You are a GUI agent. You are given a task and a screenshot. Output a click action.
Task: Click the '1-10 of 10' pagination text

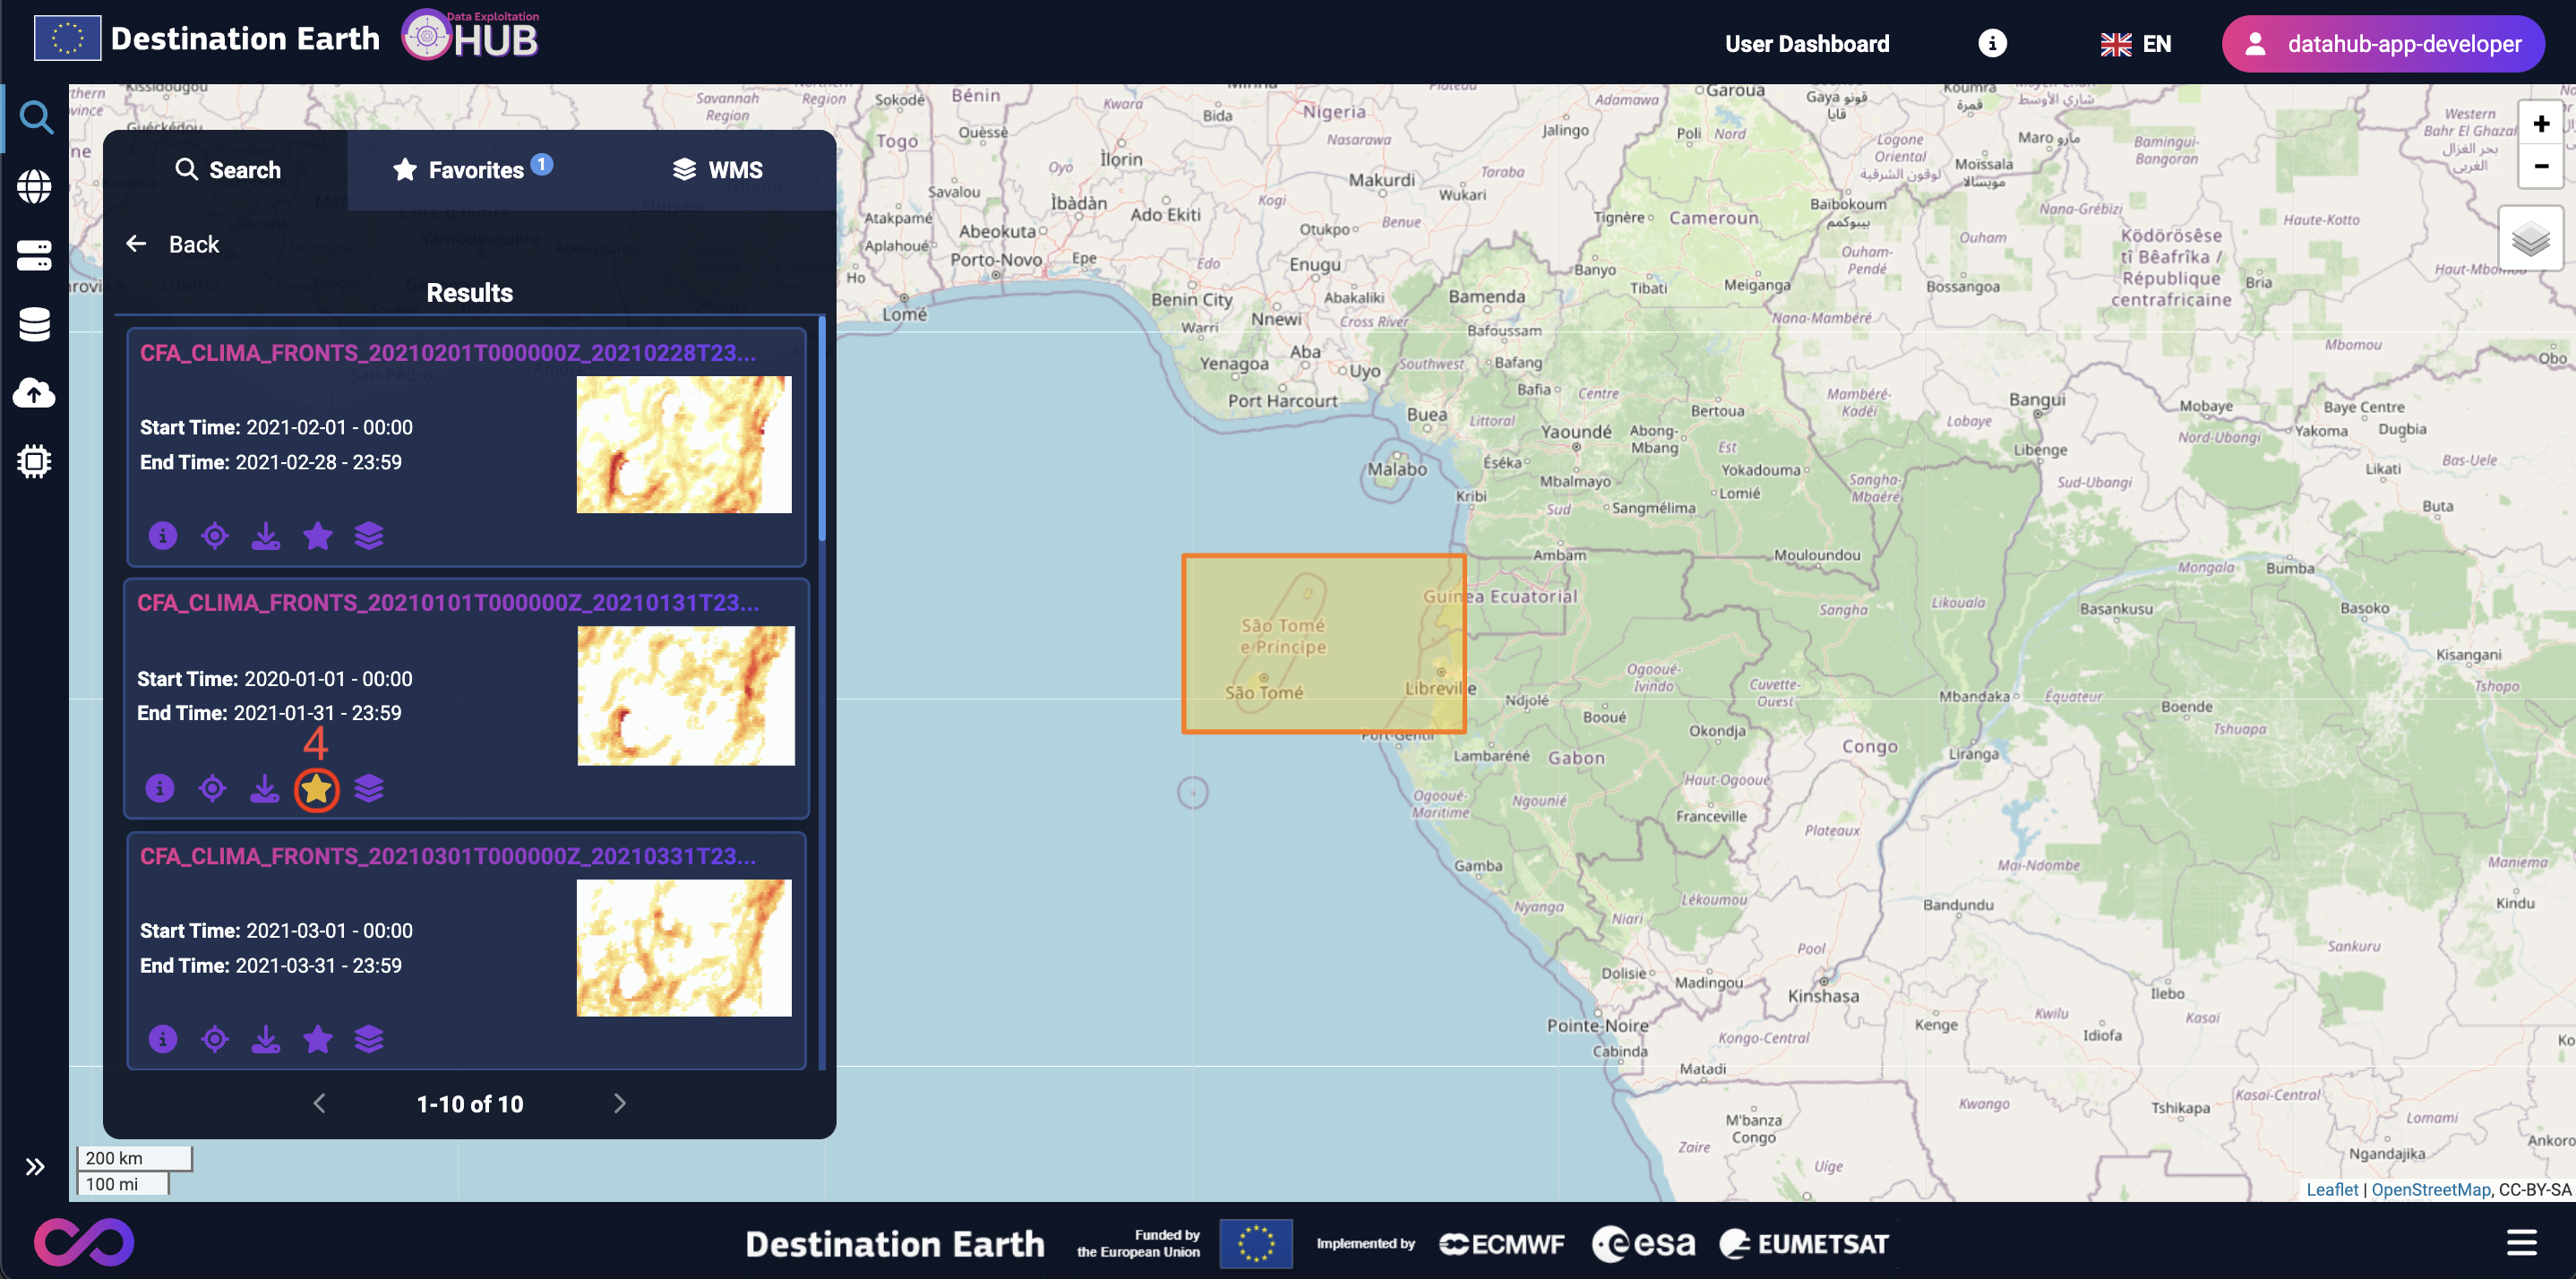(x=469, y=1104)
